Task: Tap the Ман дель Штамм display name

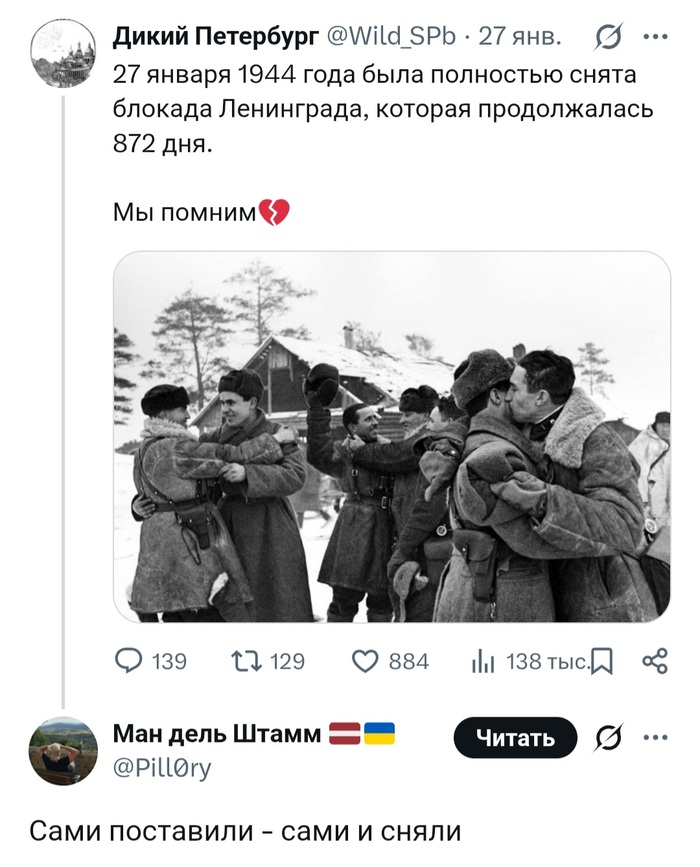Action: tap(217, 735)
